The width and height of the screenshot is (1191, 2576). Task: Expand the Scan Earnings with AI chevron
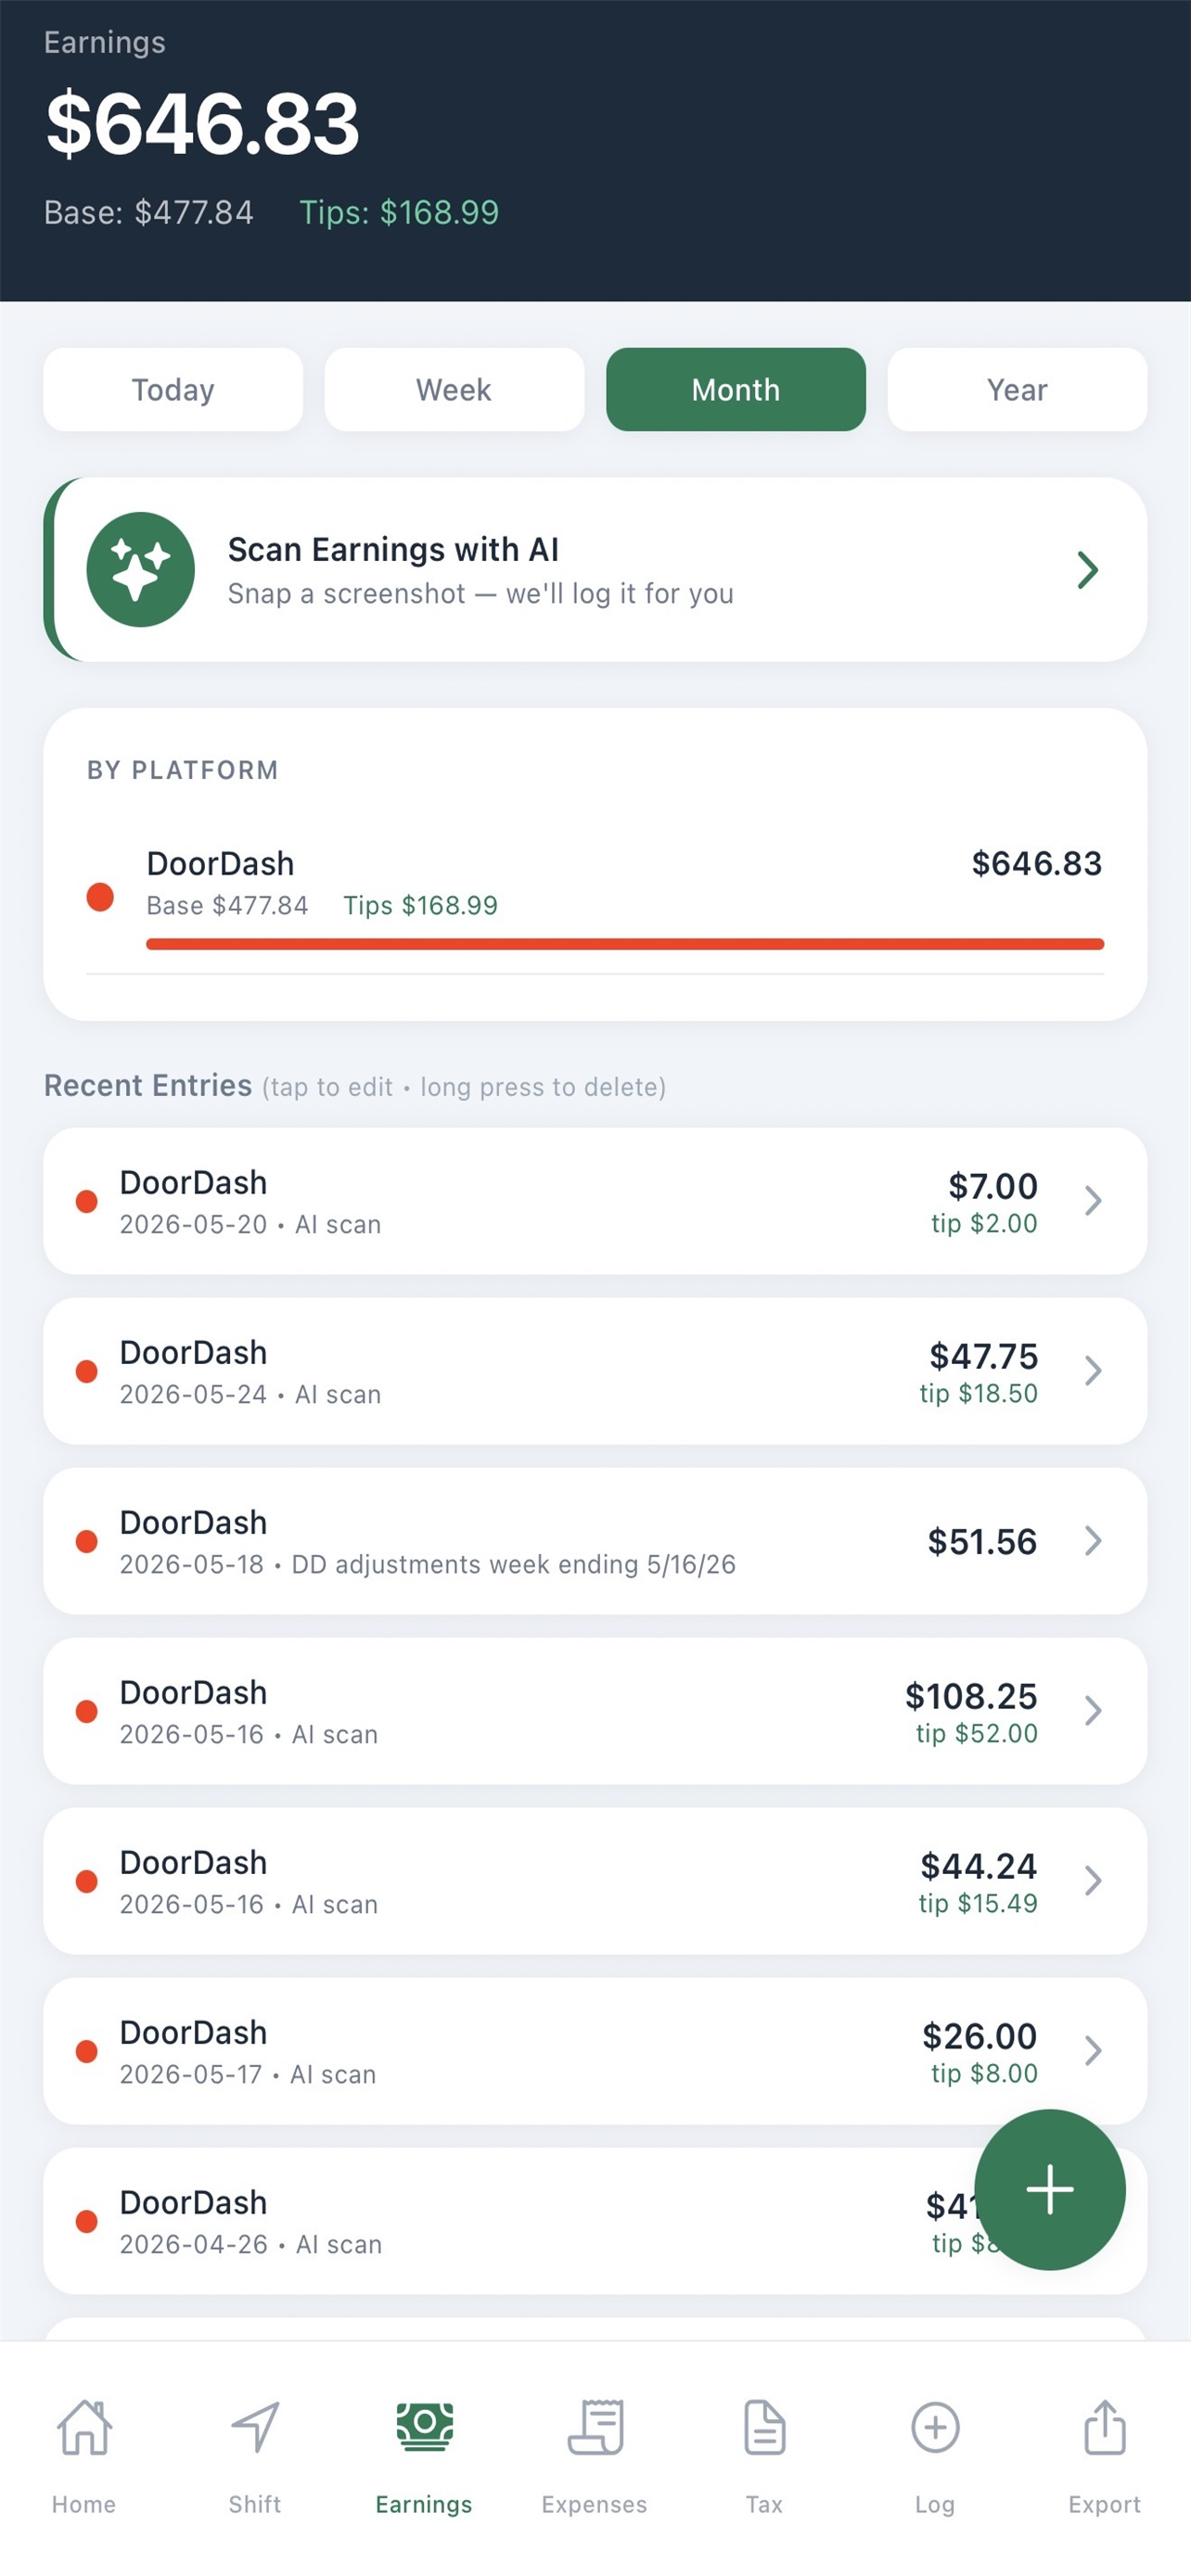pyautogui.click(x=1088, y=569)
